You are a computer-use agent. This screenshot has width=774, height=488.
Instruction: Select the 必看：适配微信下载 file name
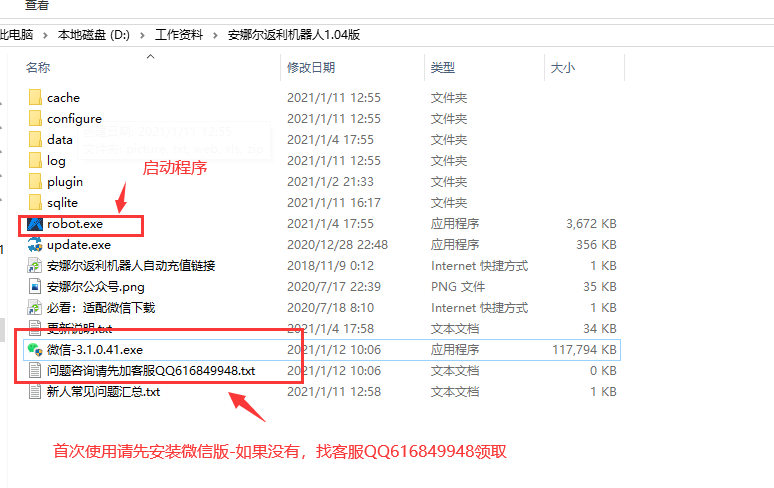pos(101,307)
